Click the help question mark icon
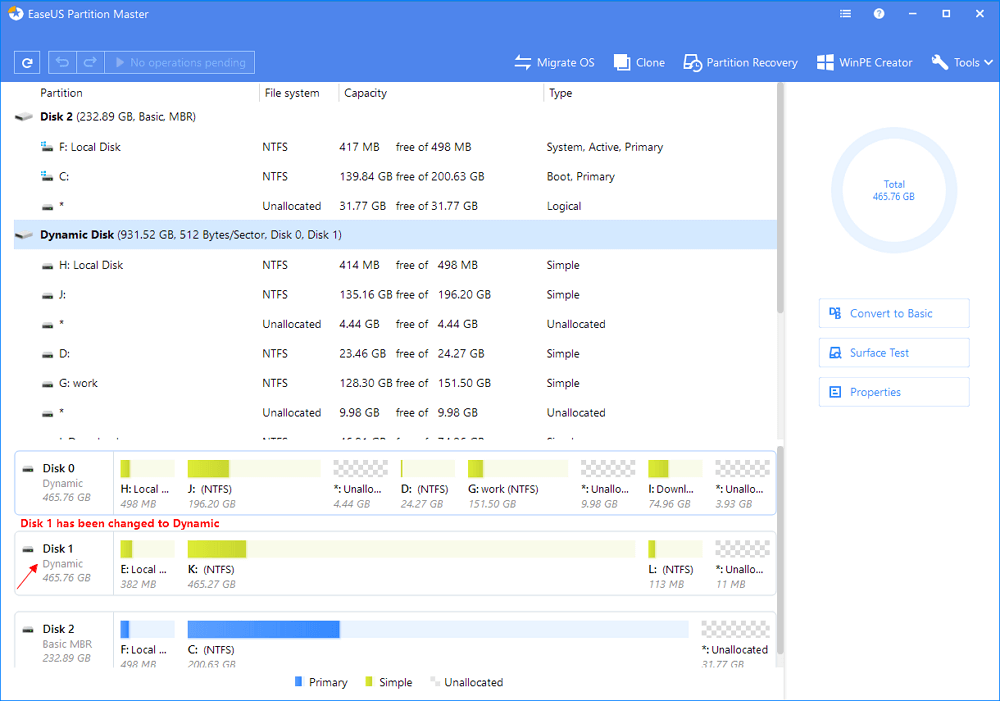 879,15
